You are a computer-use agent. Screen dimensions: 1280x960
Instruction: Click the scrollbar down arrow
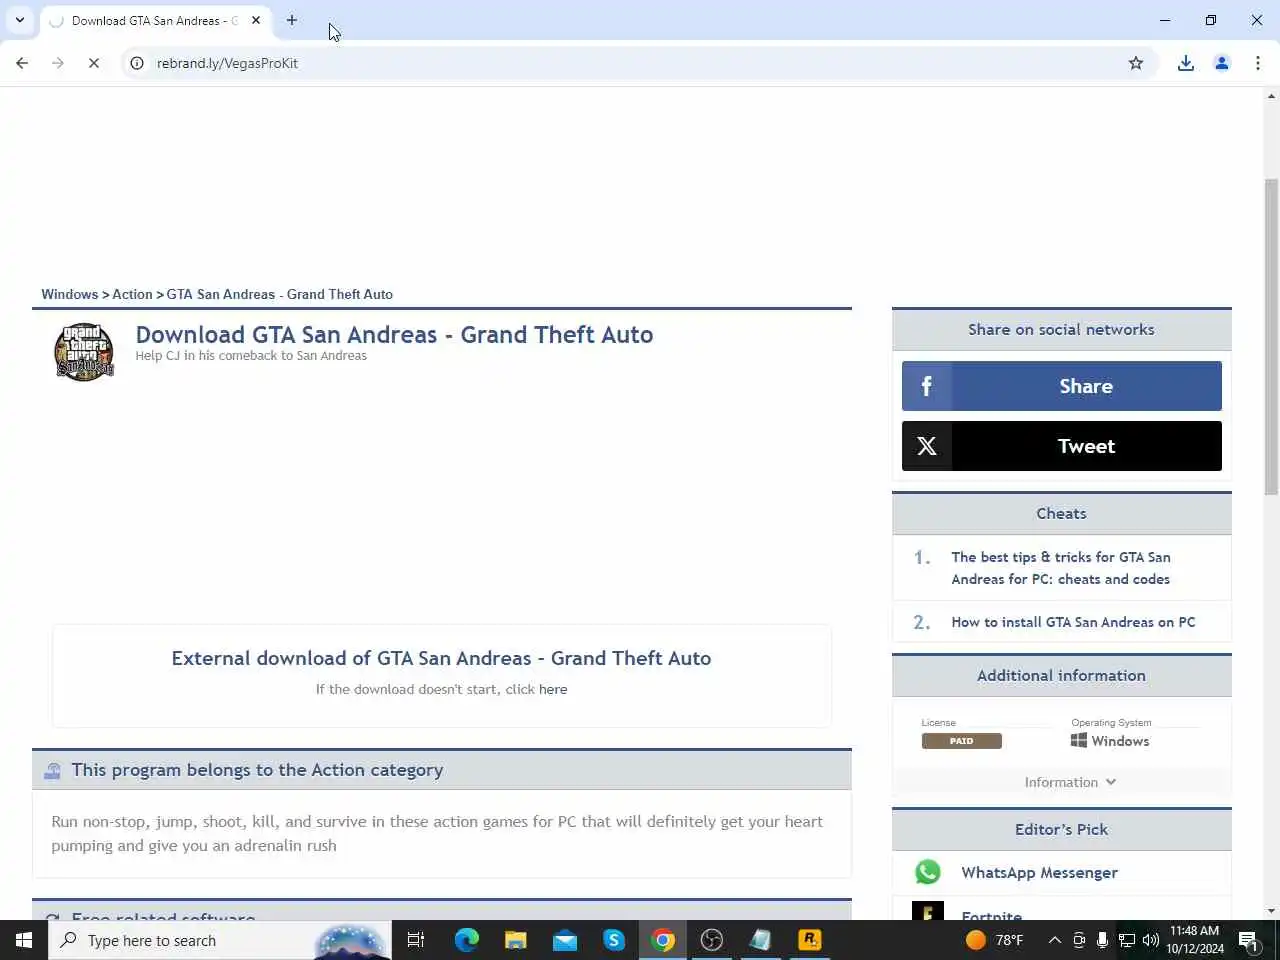1271,911
